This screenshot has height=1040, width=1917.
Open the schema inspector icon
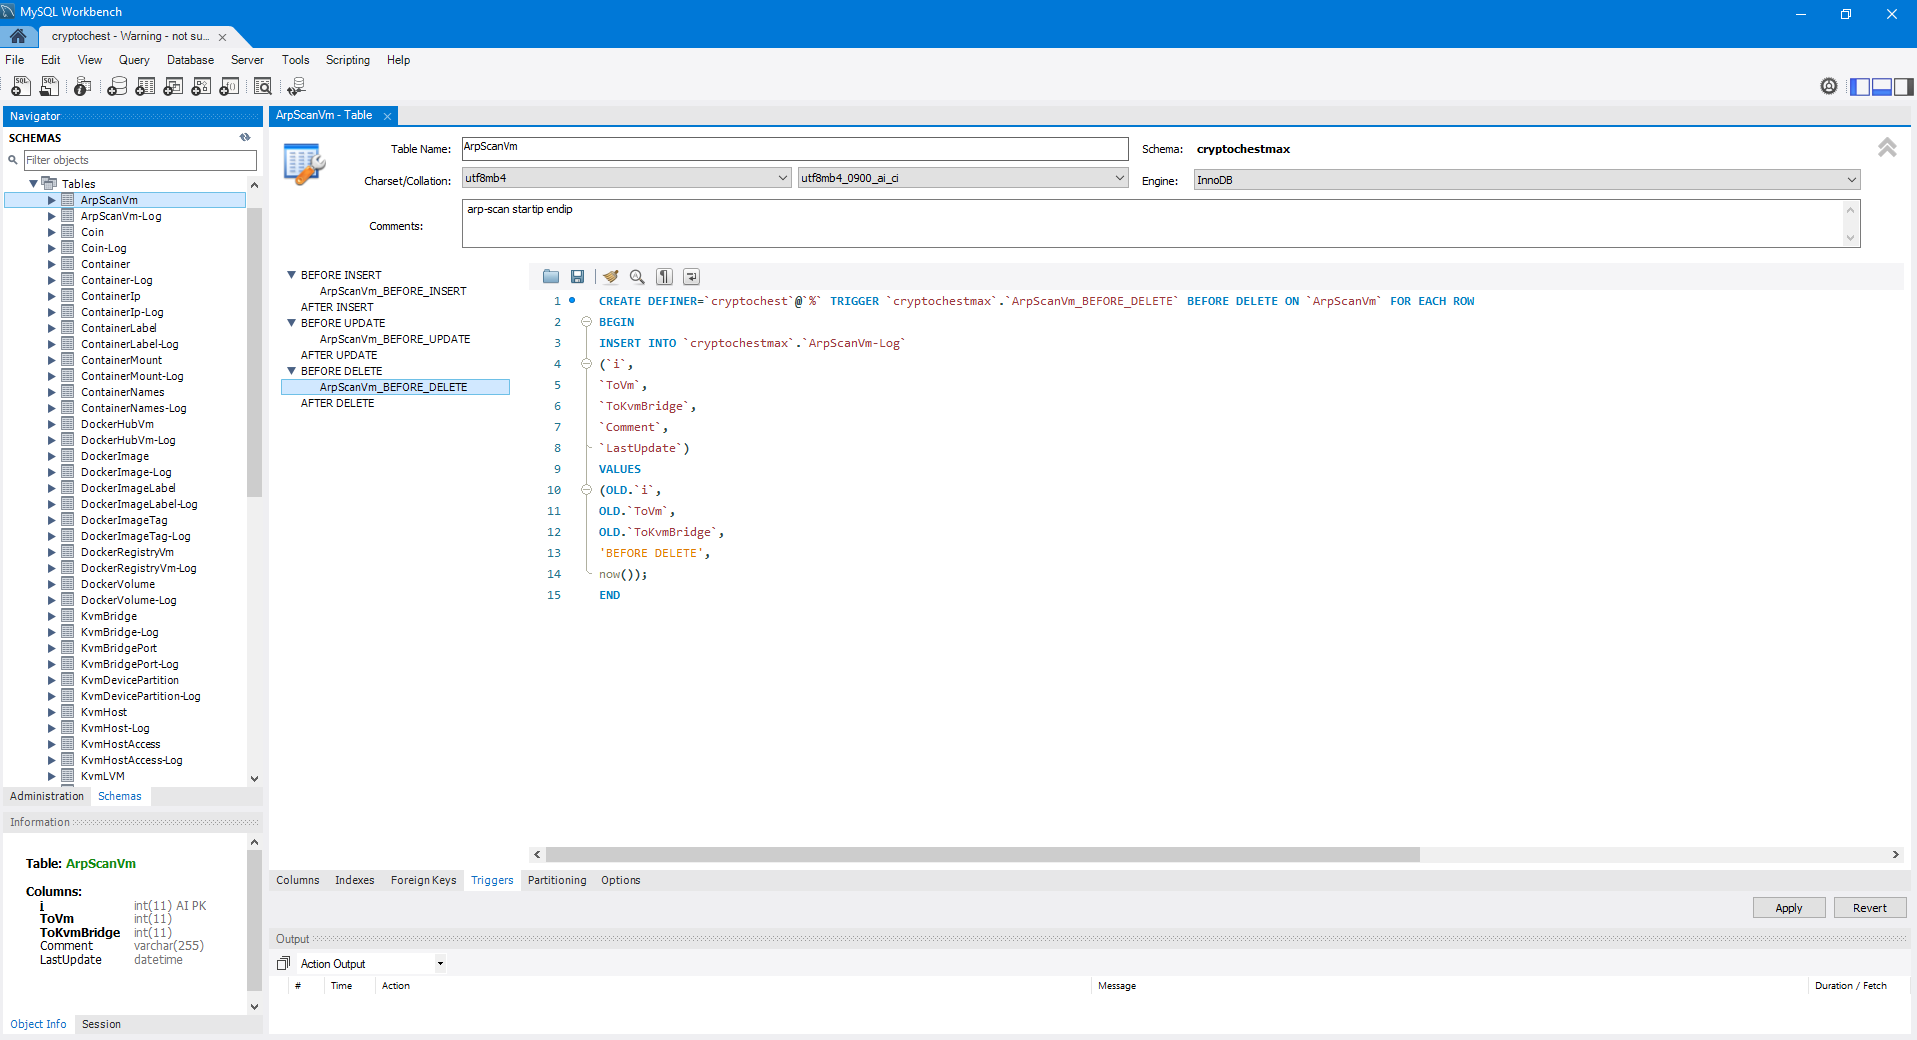83,87
